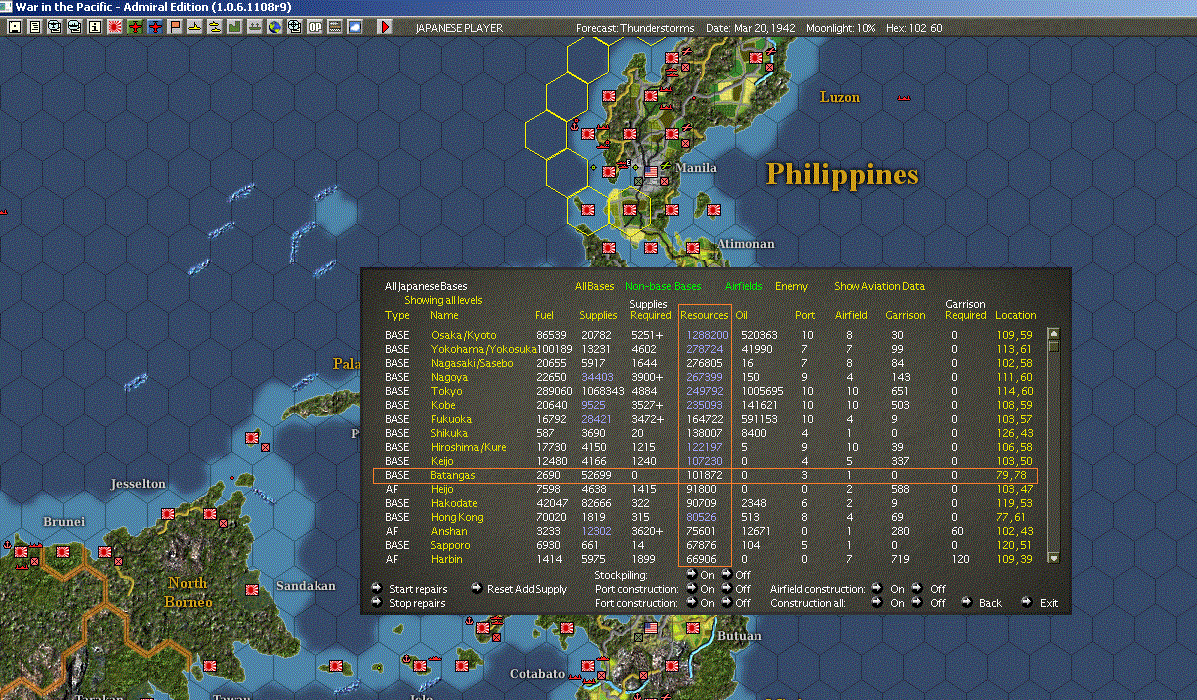Set Construction all to On
The height and width of the screenshot is (700, 1197).
pyautogui.click(x=876, y=602)
